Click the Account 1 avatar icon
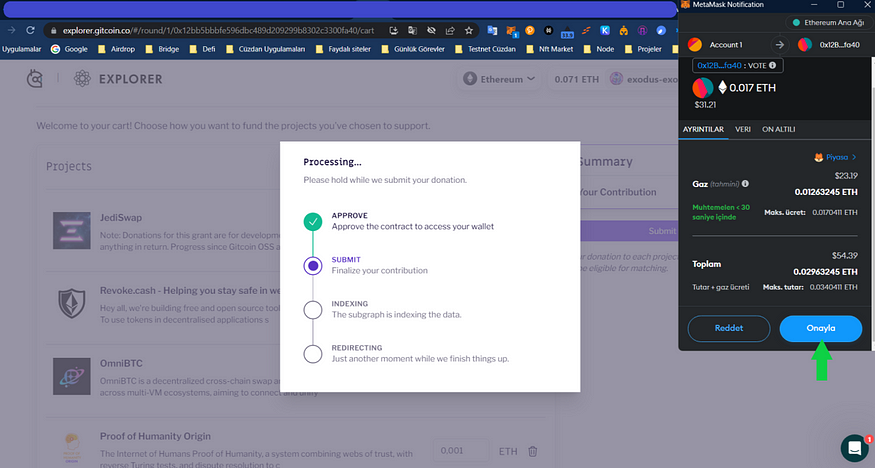The image size is (875, 468). (x=695, y=45)
